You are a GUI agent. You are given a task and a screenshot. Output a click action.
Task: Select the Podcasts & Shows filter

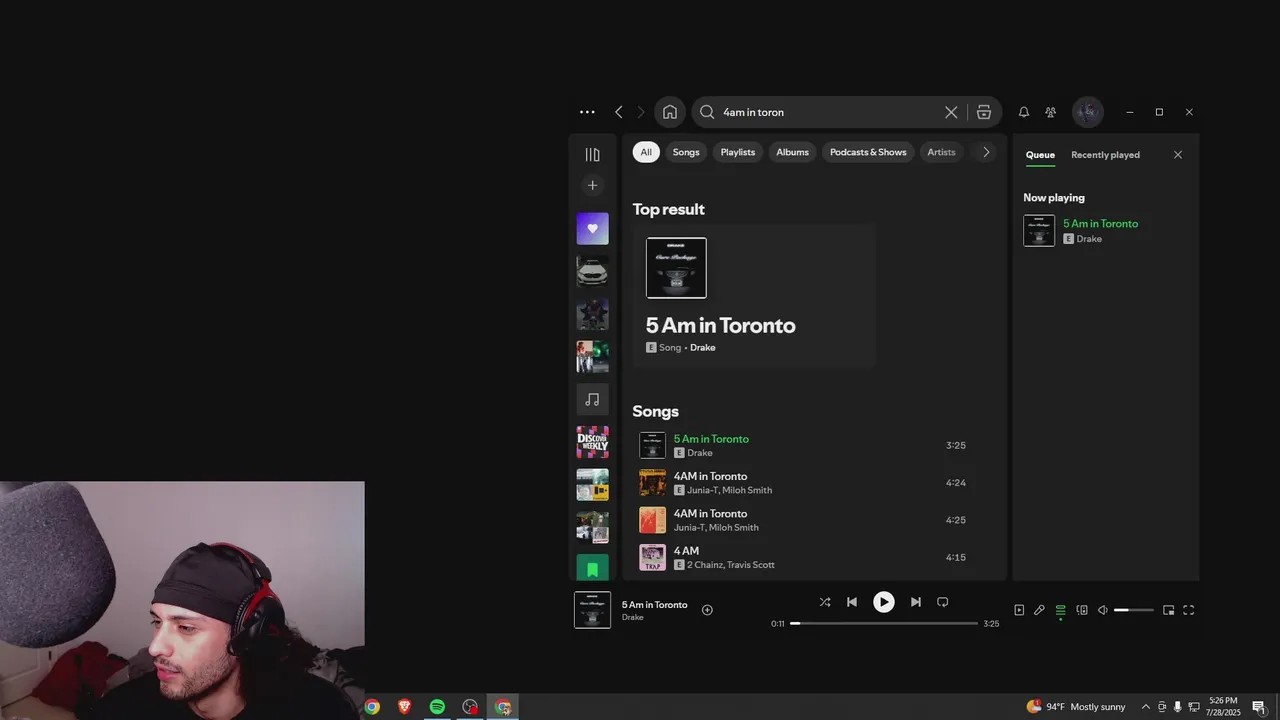pos(868,152)
